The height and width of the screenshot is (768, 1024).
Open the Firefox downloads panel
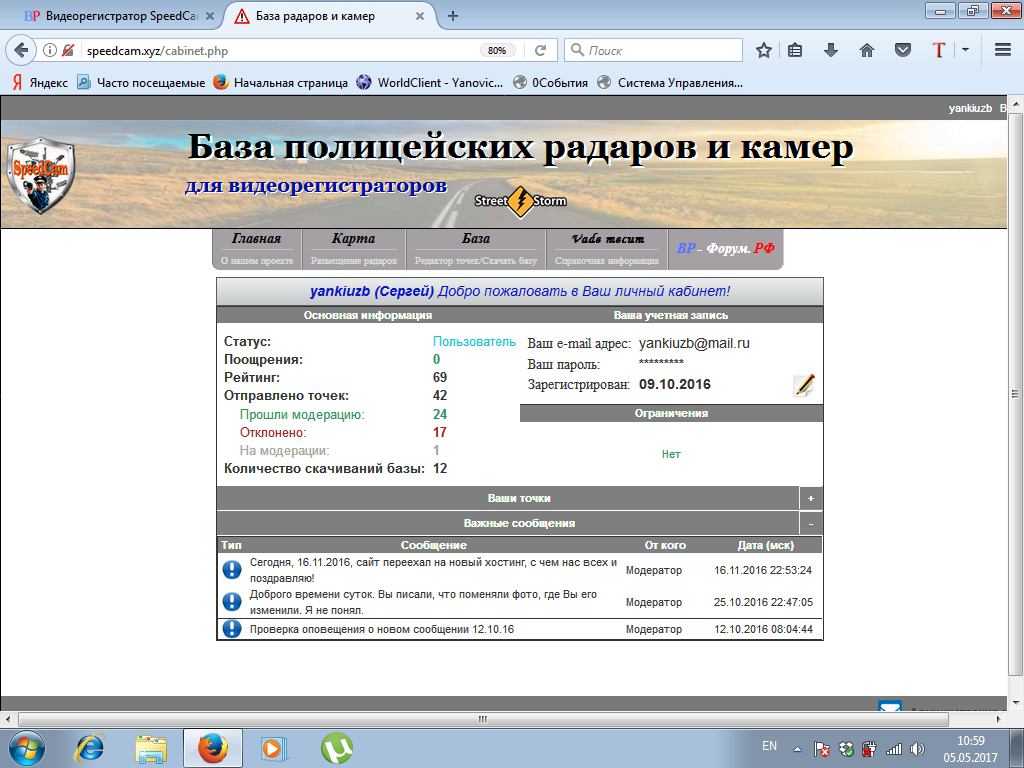tap(830, 50)
